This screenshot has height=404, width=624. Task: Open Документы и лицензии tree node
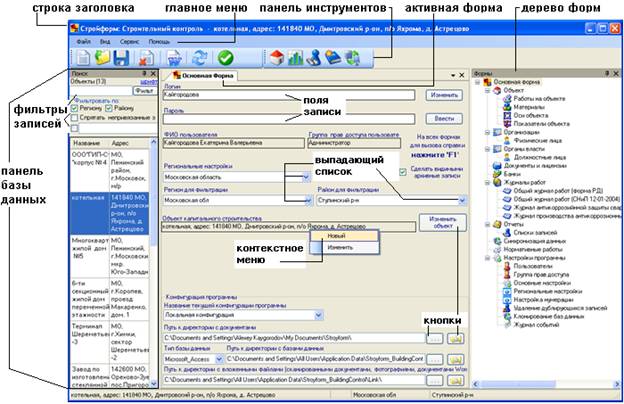[x=534, y=166]
